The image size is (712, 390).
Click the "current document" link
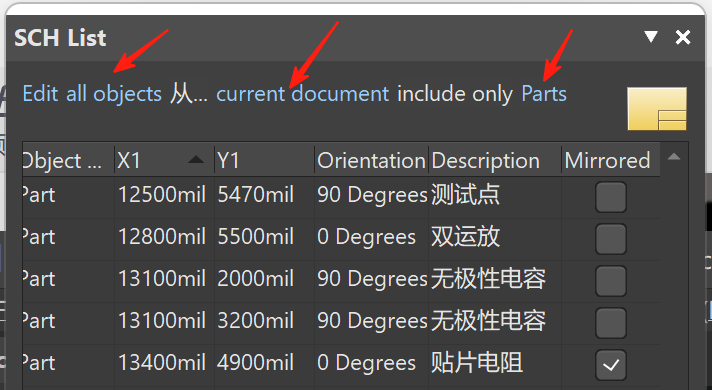[302, 94]
